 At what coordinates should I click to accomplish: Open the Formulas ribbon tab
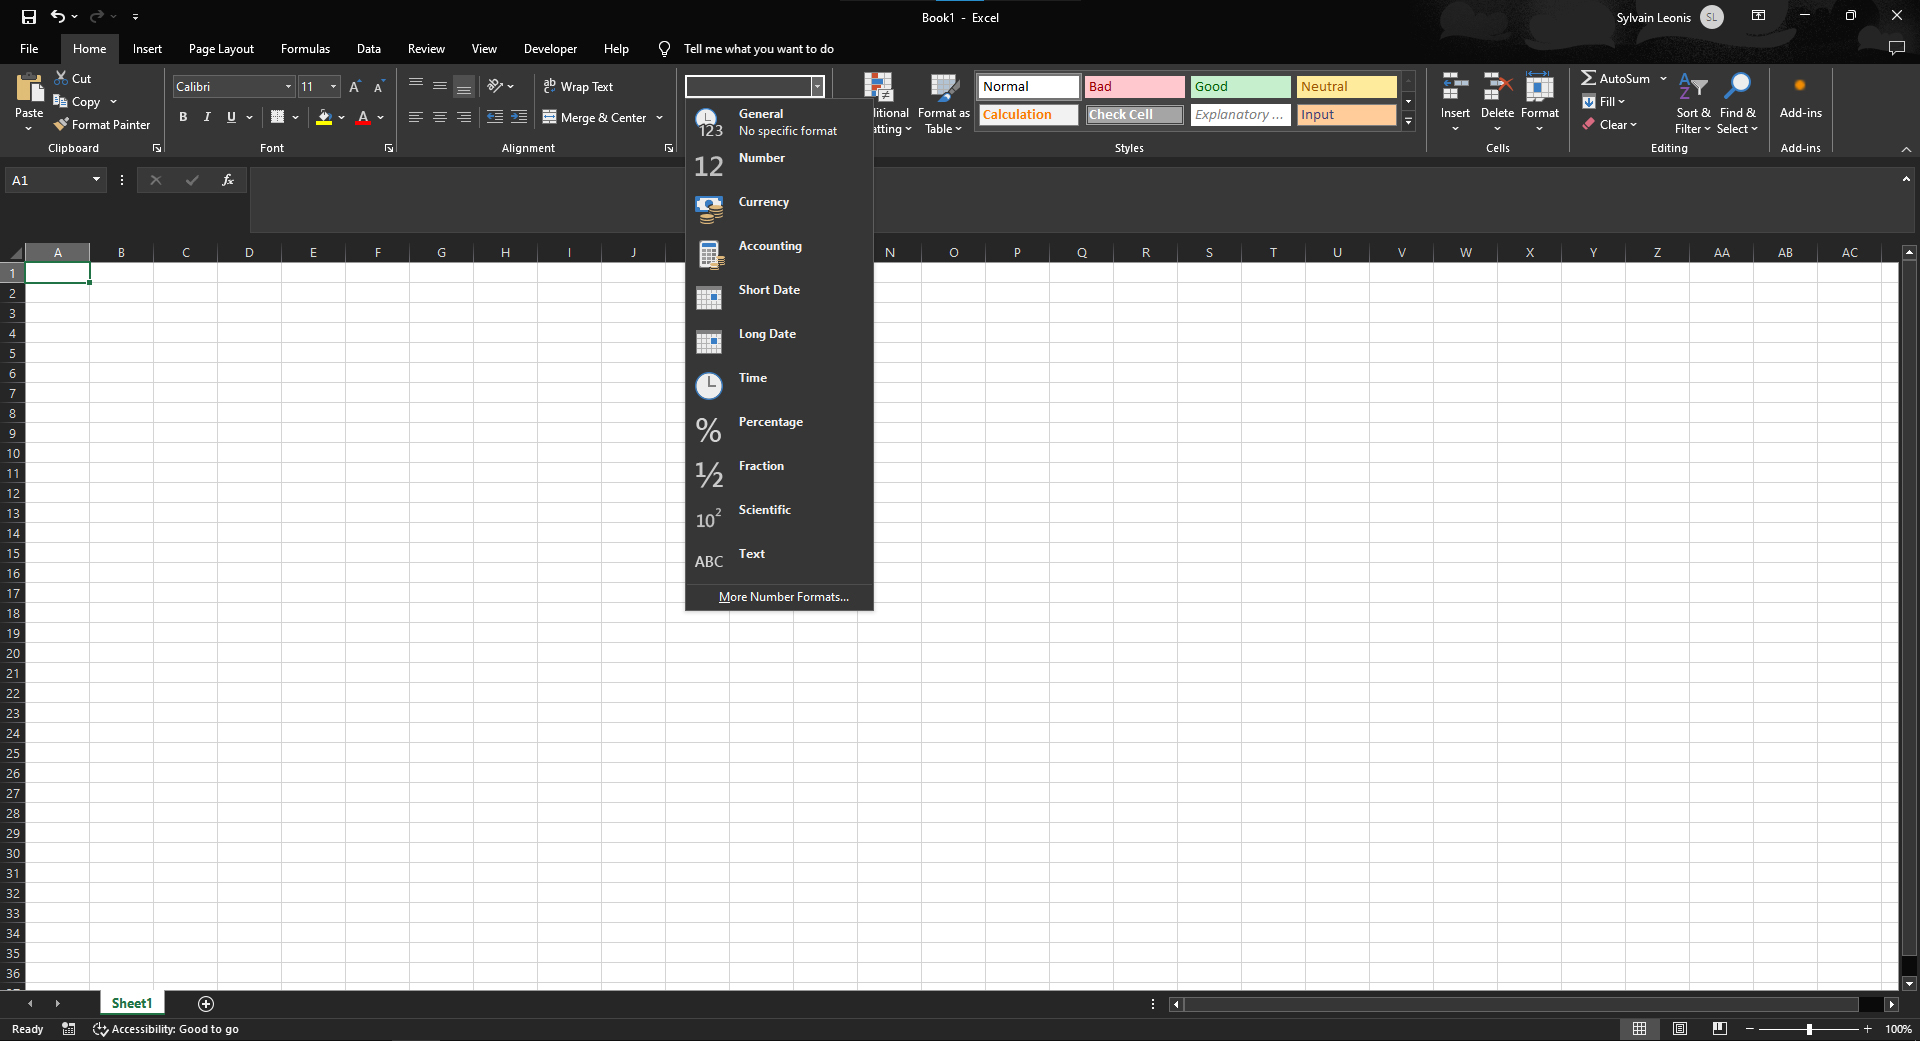[305, 49]
